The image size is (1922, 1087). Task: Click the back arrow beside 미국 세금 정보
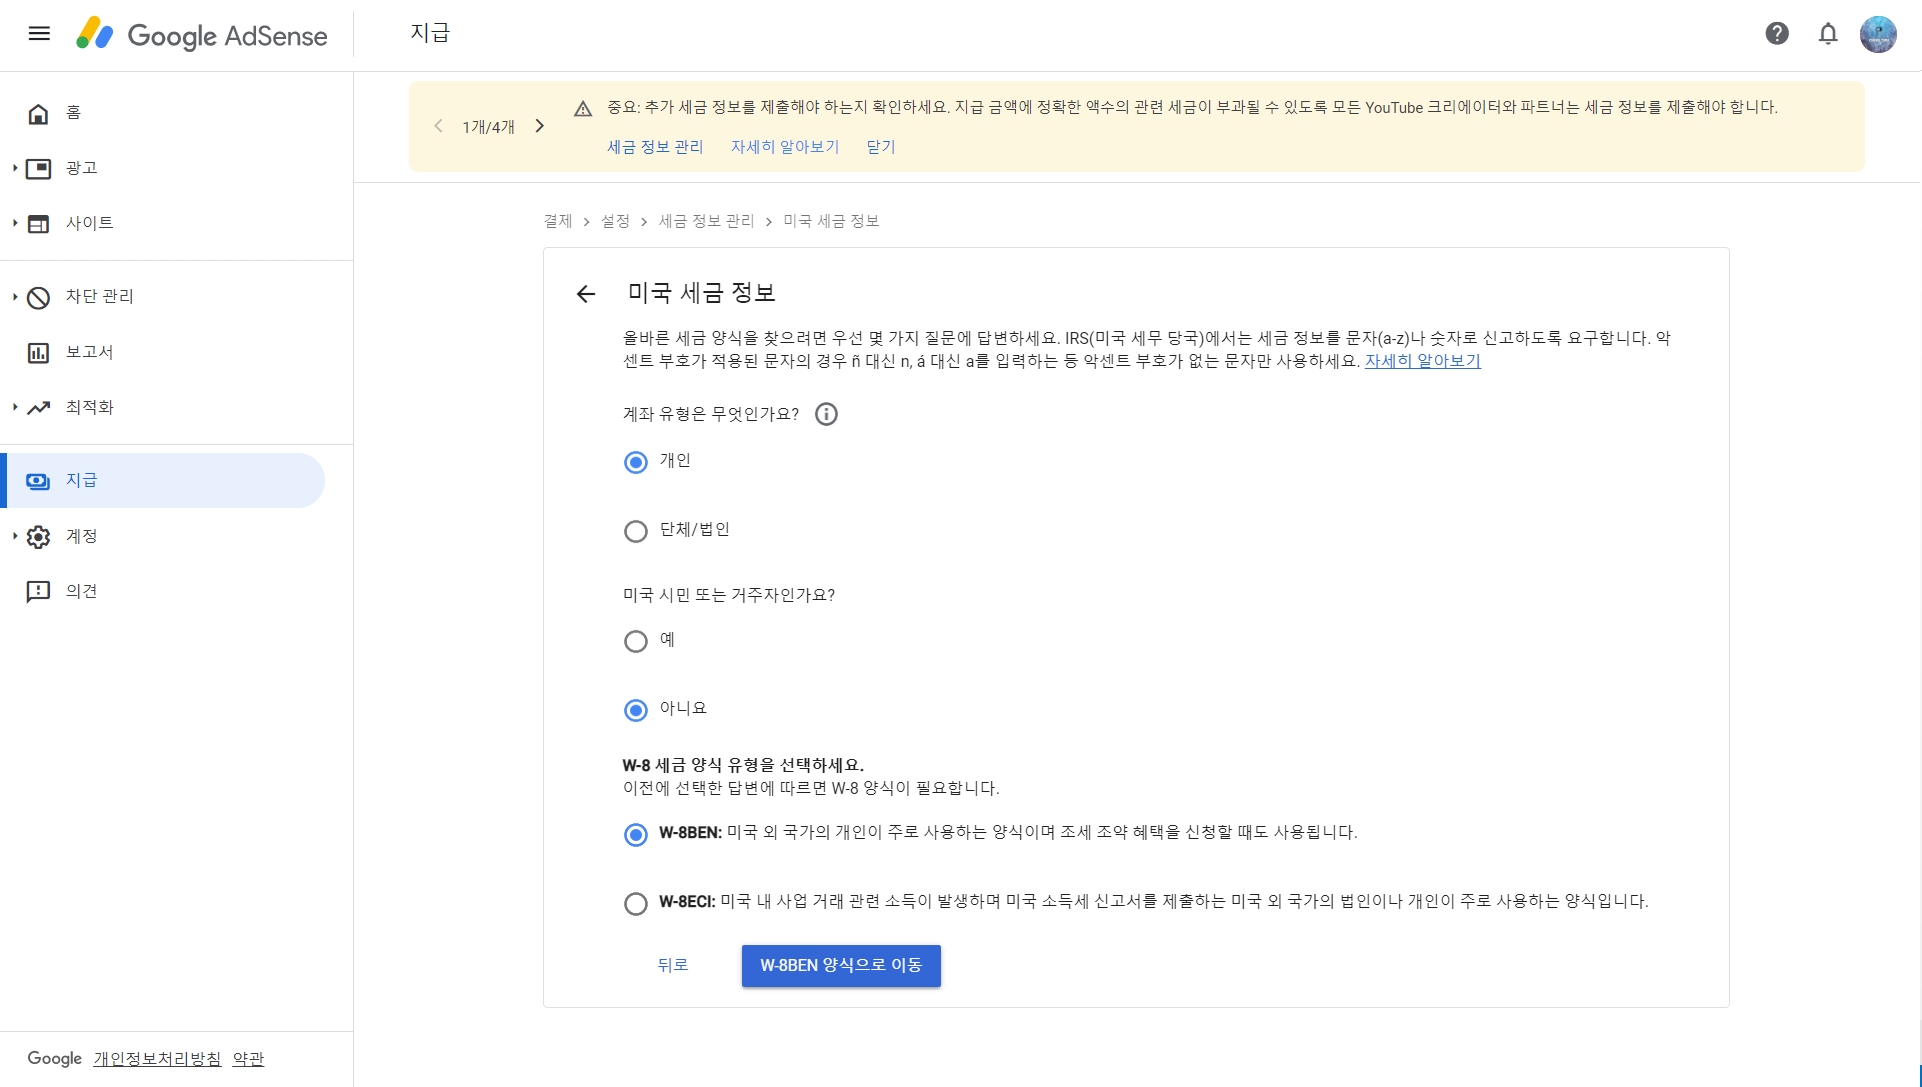586,293
